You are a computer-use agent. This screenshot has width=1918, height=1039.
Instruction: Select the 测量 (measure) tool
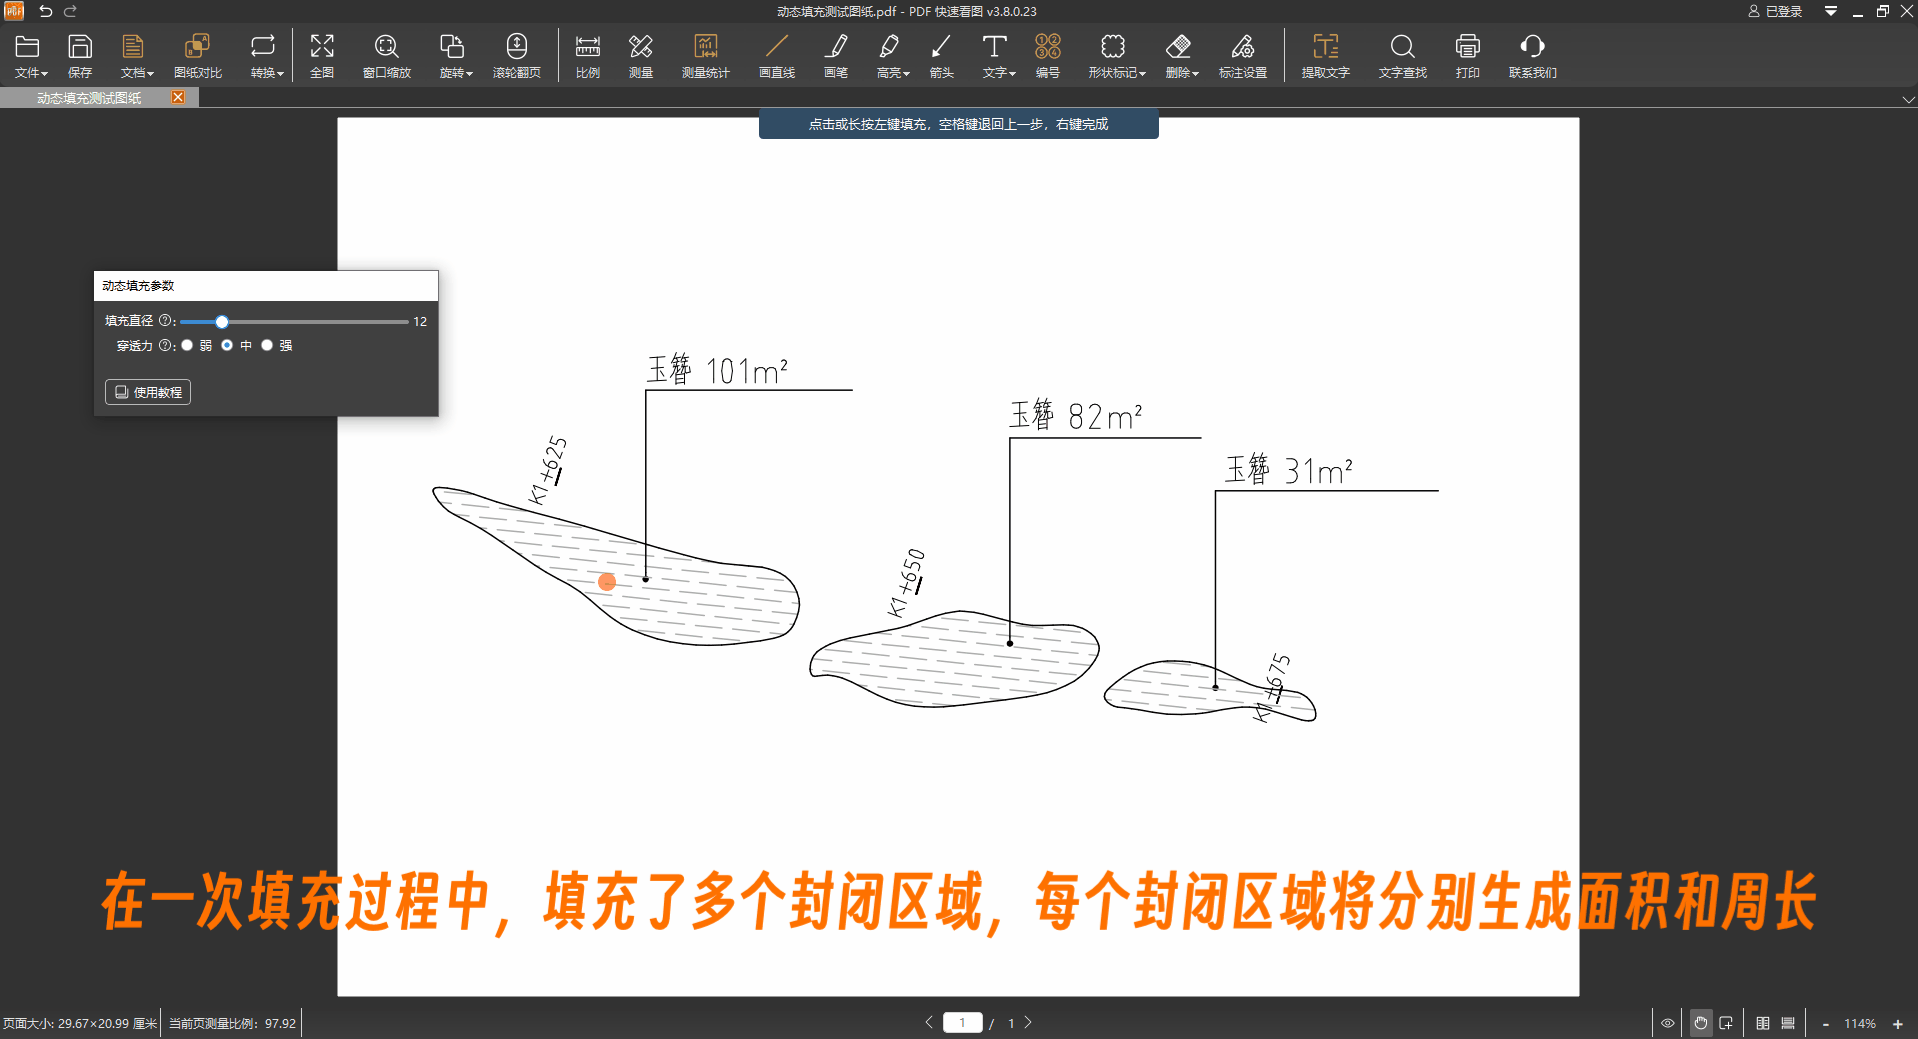(x=640, y=55)
